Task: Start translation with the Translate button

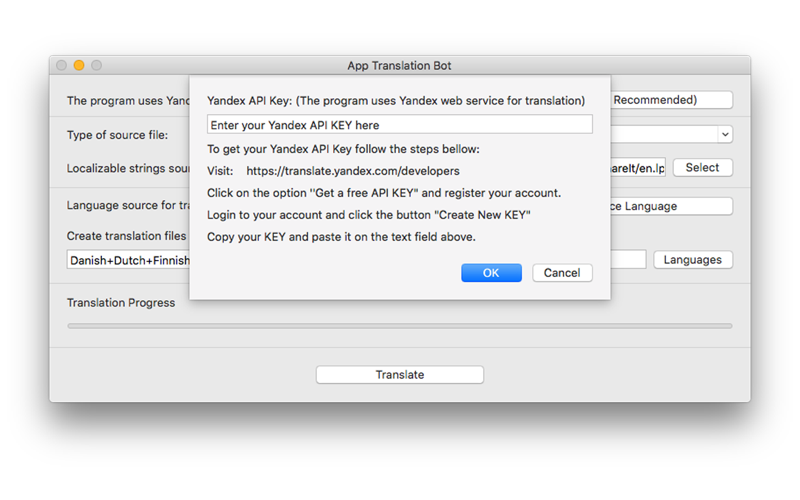Action: click(x=399, y=374)
